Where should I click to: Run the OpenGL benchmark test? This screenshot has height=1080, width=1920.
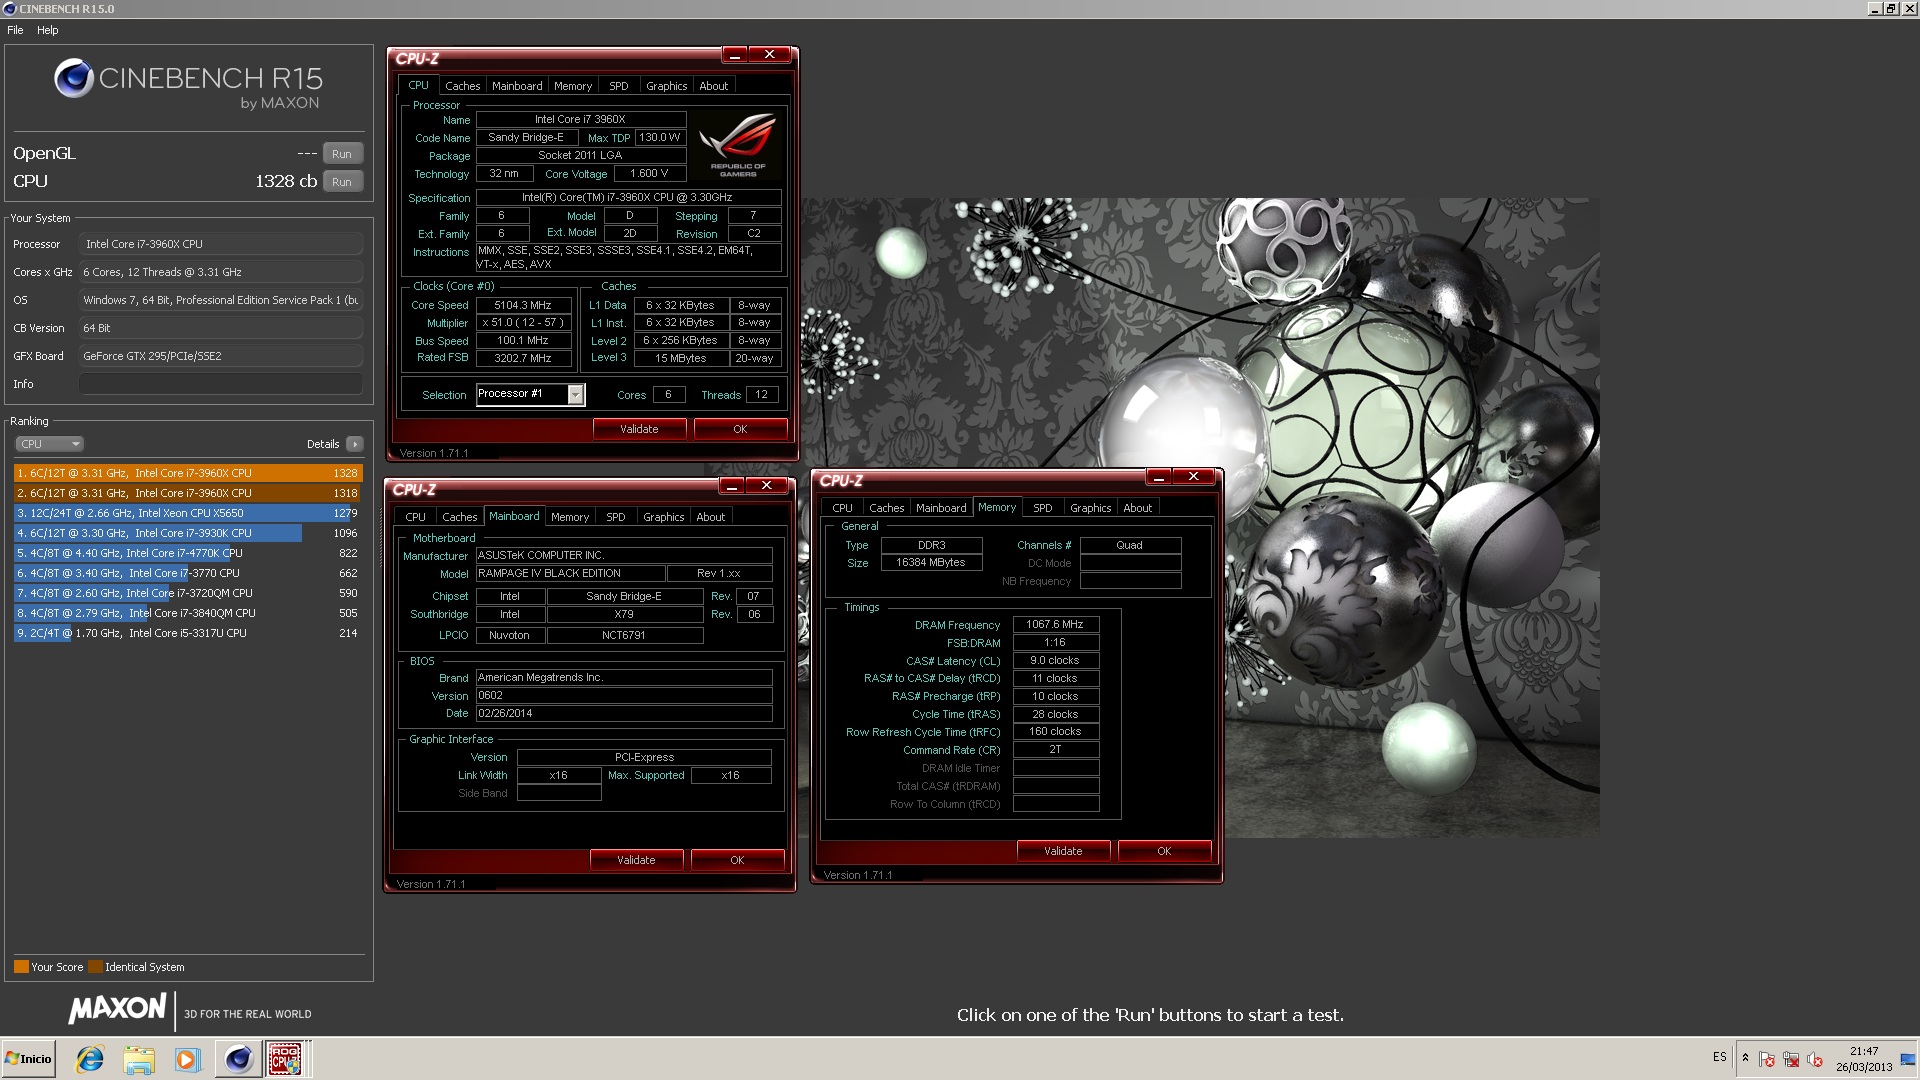342,154
